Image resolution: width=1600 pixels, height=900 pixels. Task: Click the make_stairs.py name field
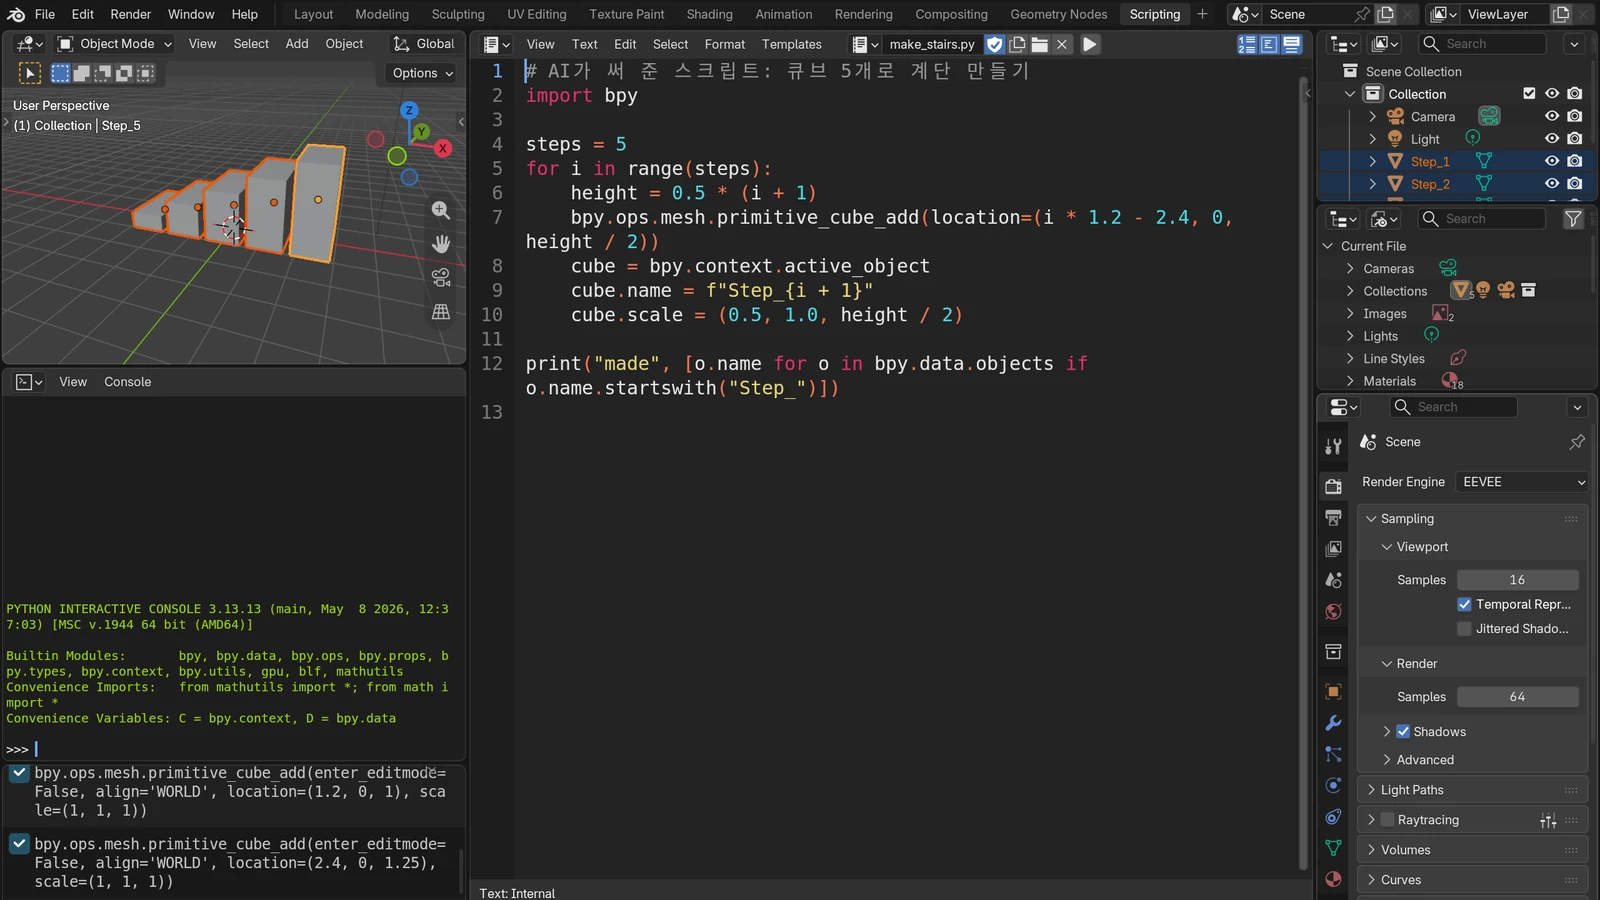click(x=932, y=44)
